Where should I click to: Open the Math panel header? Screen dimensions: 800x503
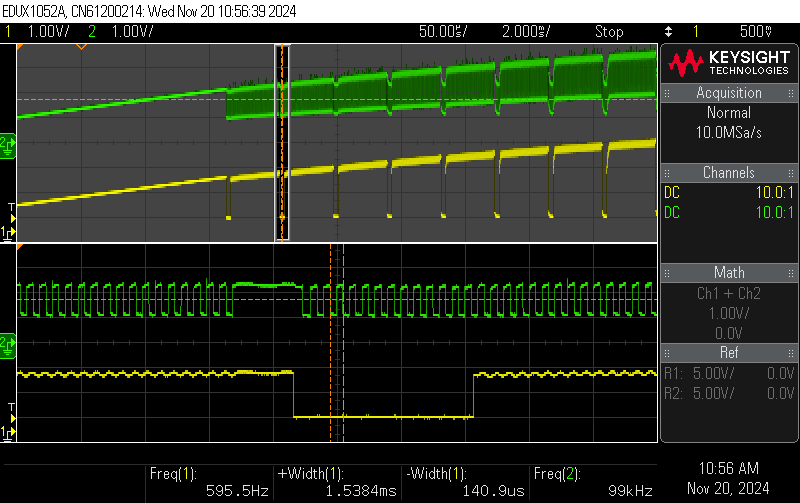tap(729, 272)
